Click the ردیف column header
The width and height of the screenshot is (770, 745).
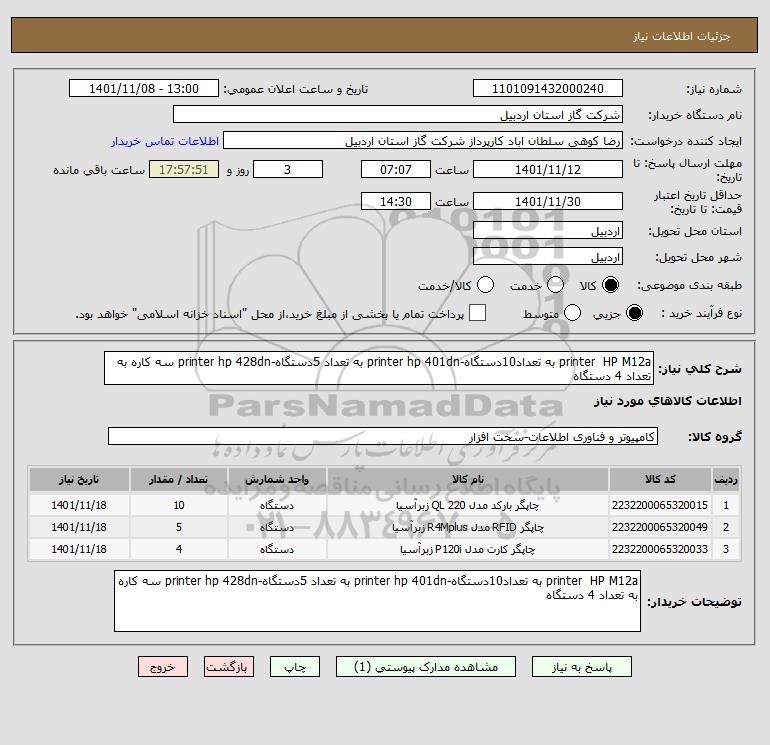[x=726, y=479]
